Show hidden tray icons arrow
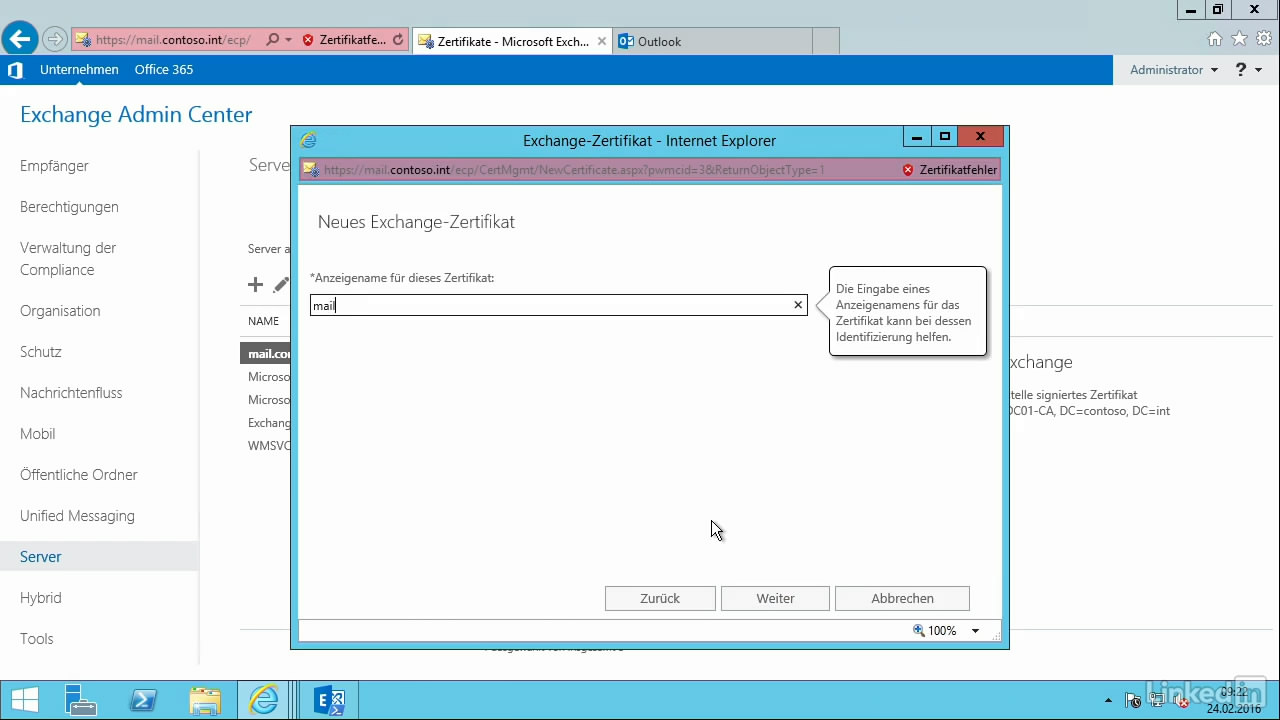 [1107, 700]
